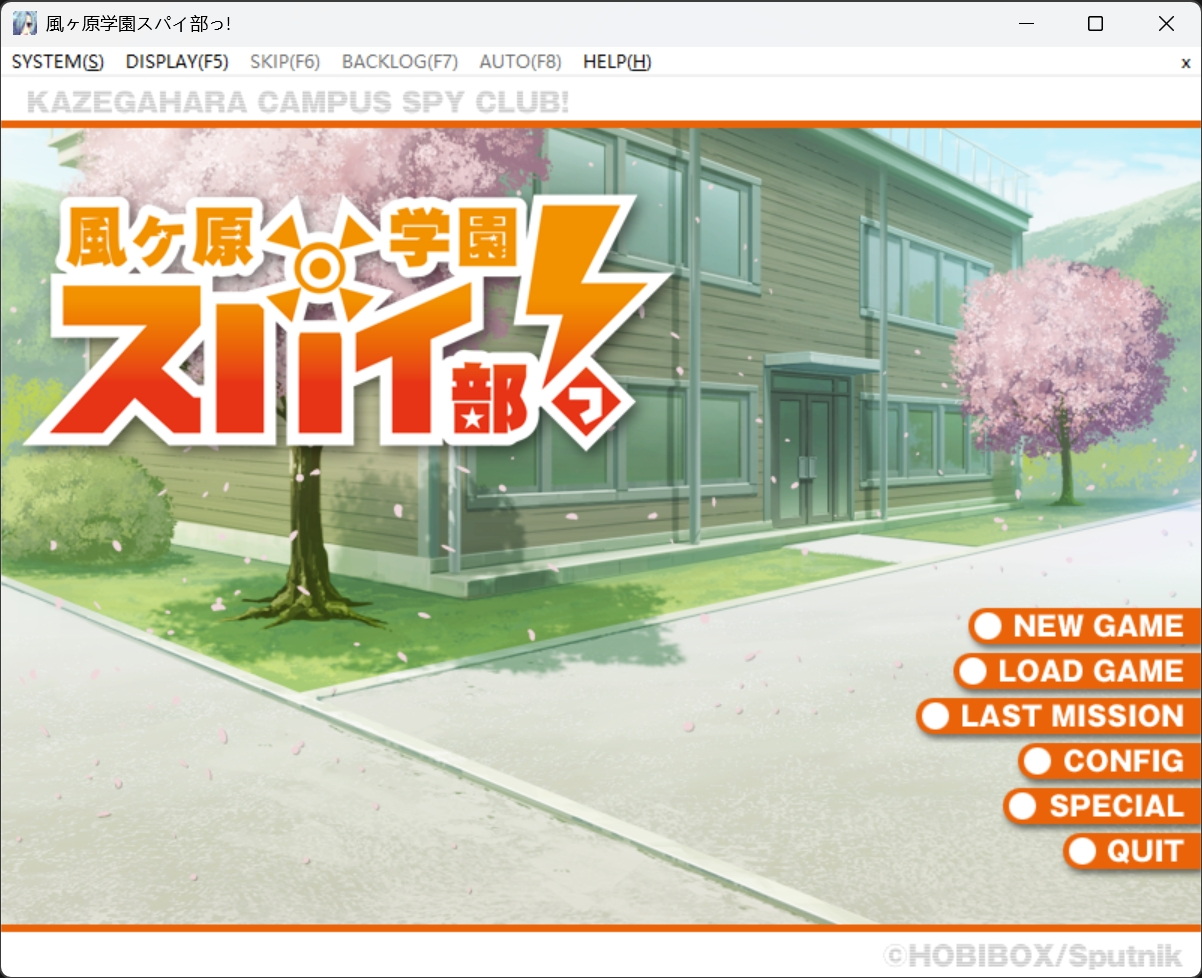Maximize the game window
Image resolution: width=1202 pixels, height=978 pixels.
click(x=1095, y=24)
